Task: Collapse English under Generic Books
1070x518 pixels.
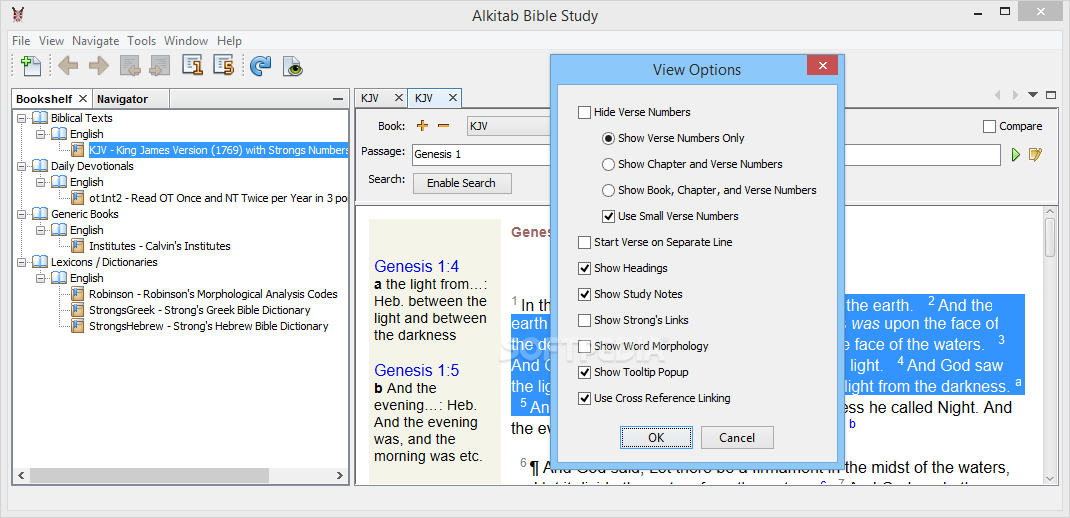Action: coord(40,230)
